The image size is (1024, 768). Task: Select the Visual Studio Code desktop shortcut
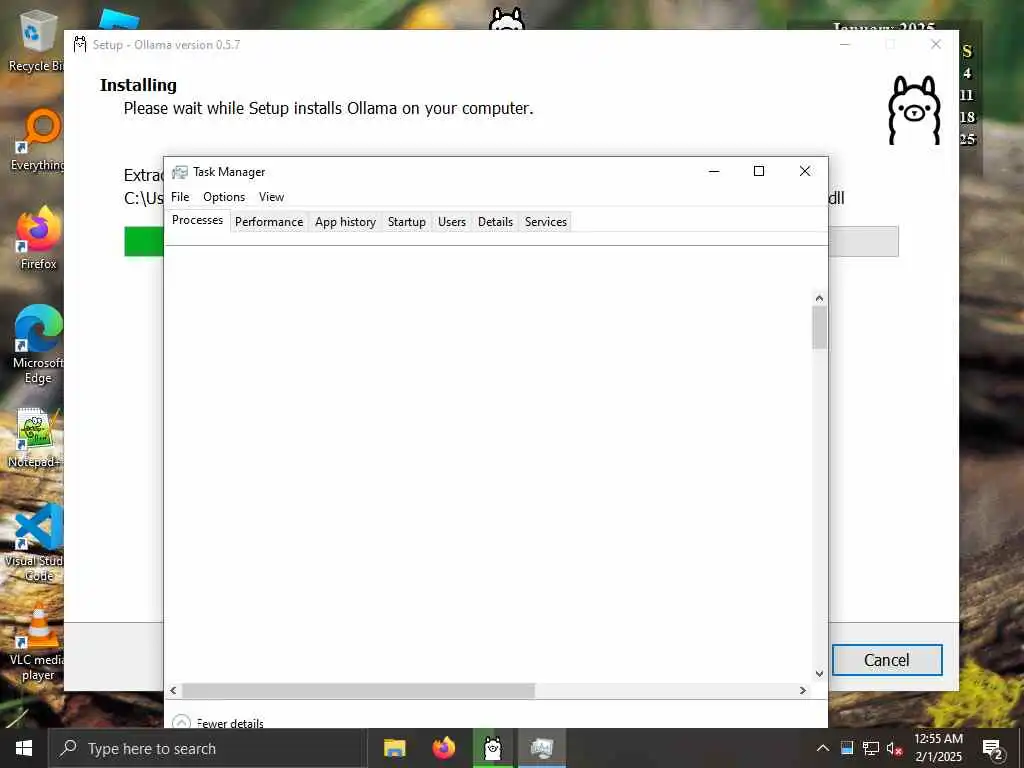coord(35,542)
